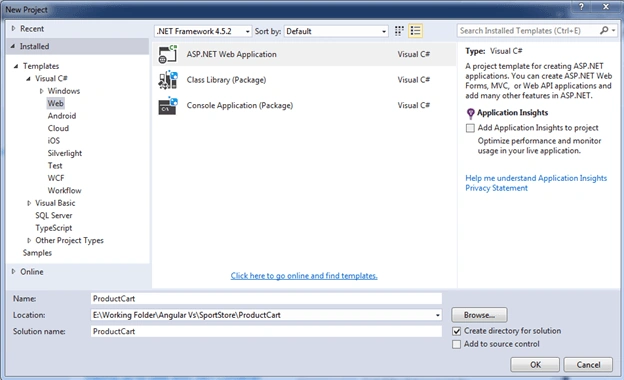The image size is (624, 380).
Task: Click the Browse... button
Action: click(479, 315)
